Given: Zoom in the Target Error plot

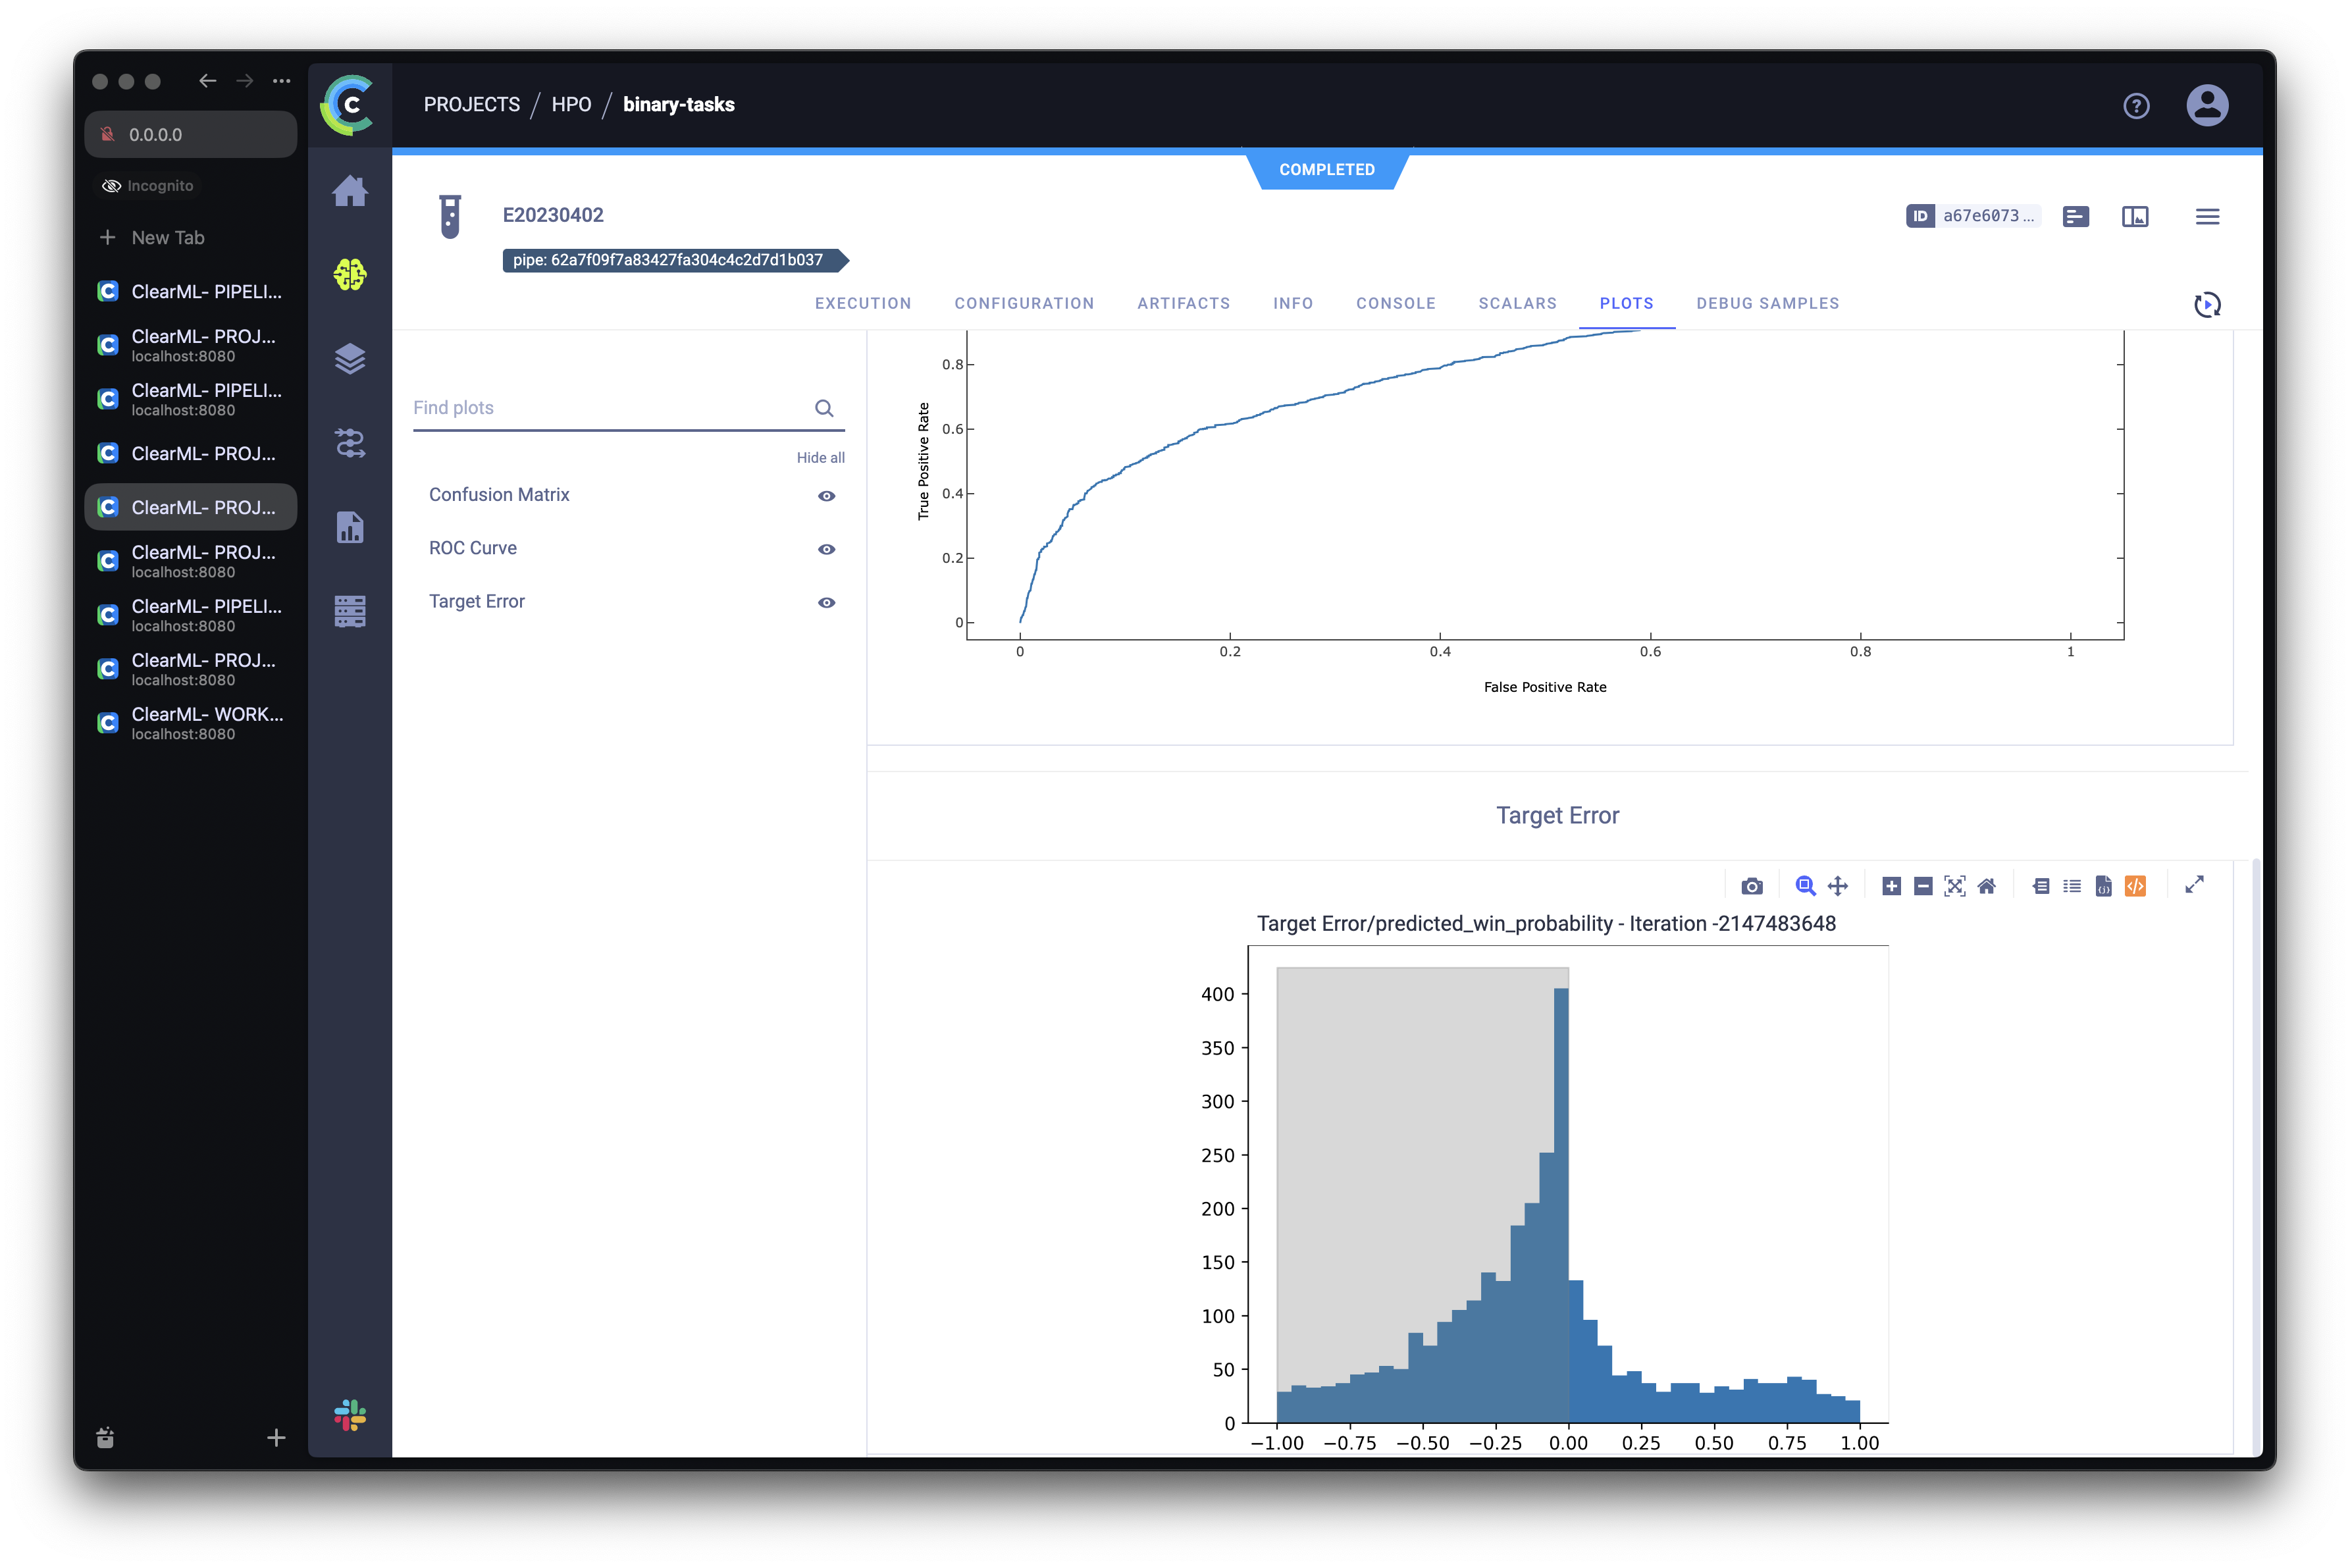Looking at the screenshot, I should coord(1891,886).
